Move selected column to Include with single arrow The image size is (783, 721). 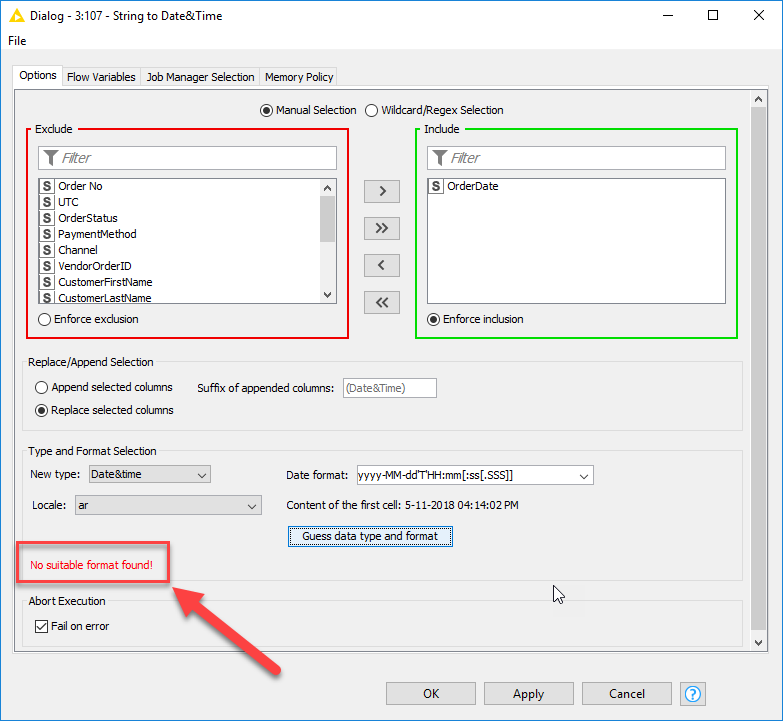click(x=381, y=191)
